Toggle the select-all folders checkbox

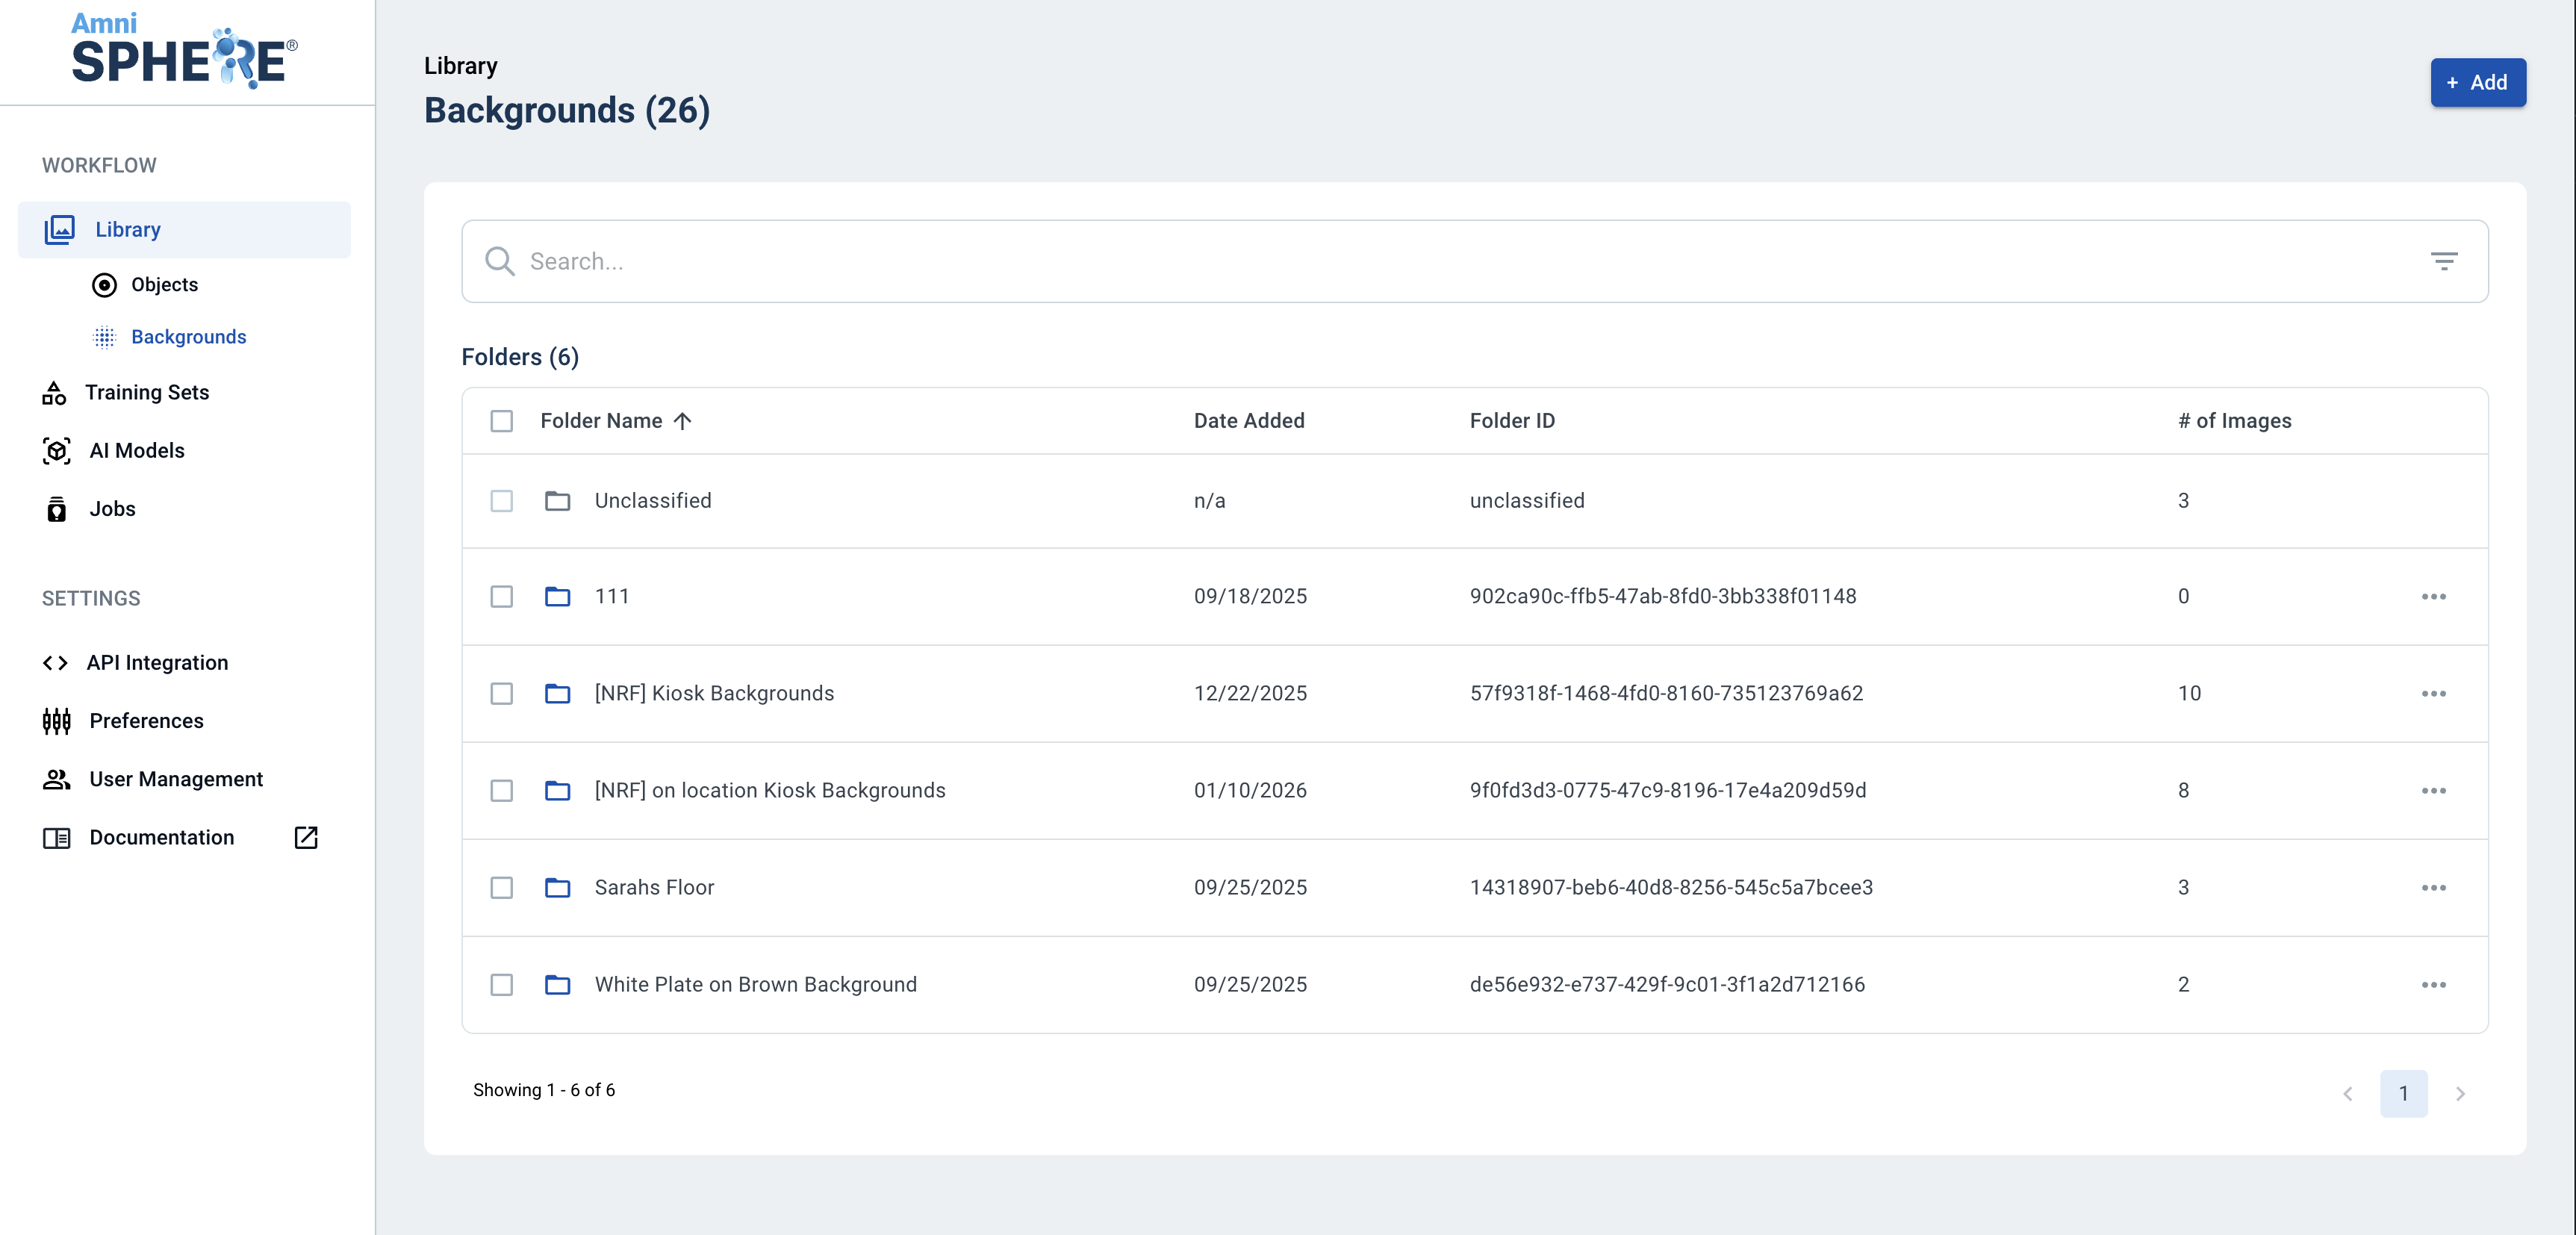pos(502,421)
